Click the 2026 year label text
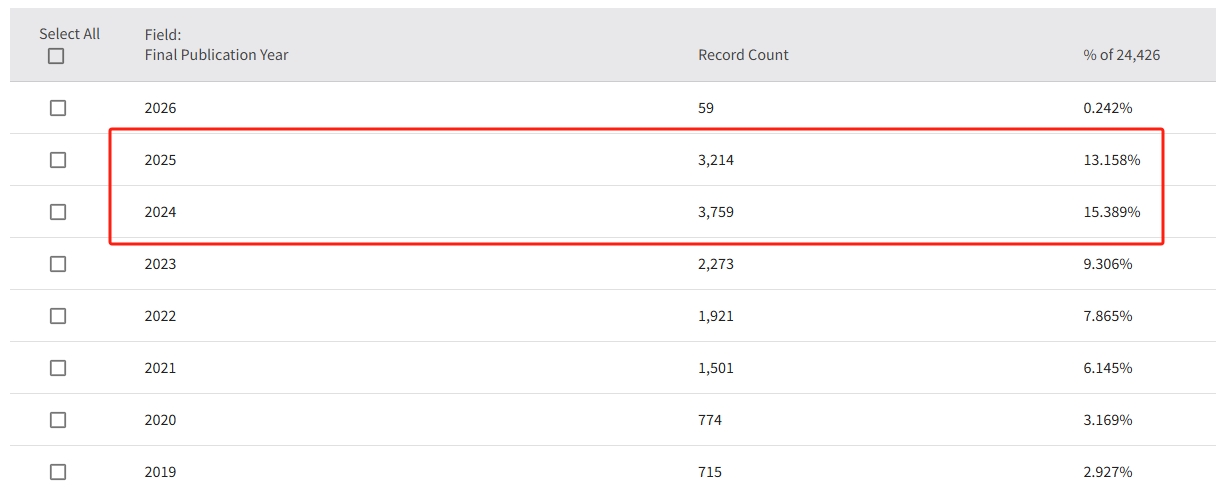 tap(160, 108)
